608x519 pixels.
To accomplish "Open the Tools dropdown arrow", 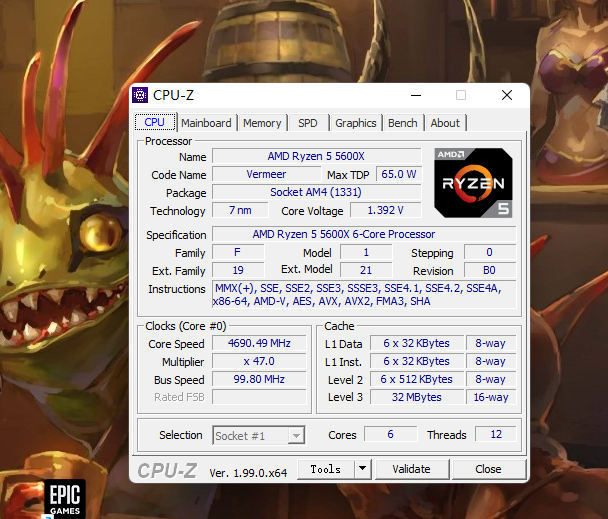I will (x=362, y=469).
